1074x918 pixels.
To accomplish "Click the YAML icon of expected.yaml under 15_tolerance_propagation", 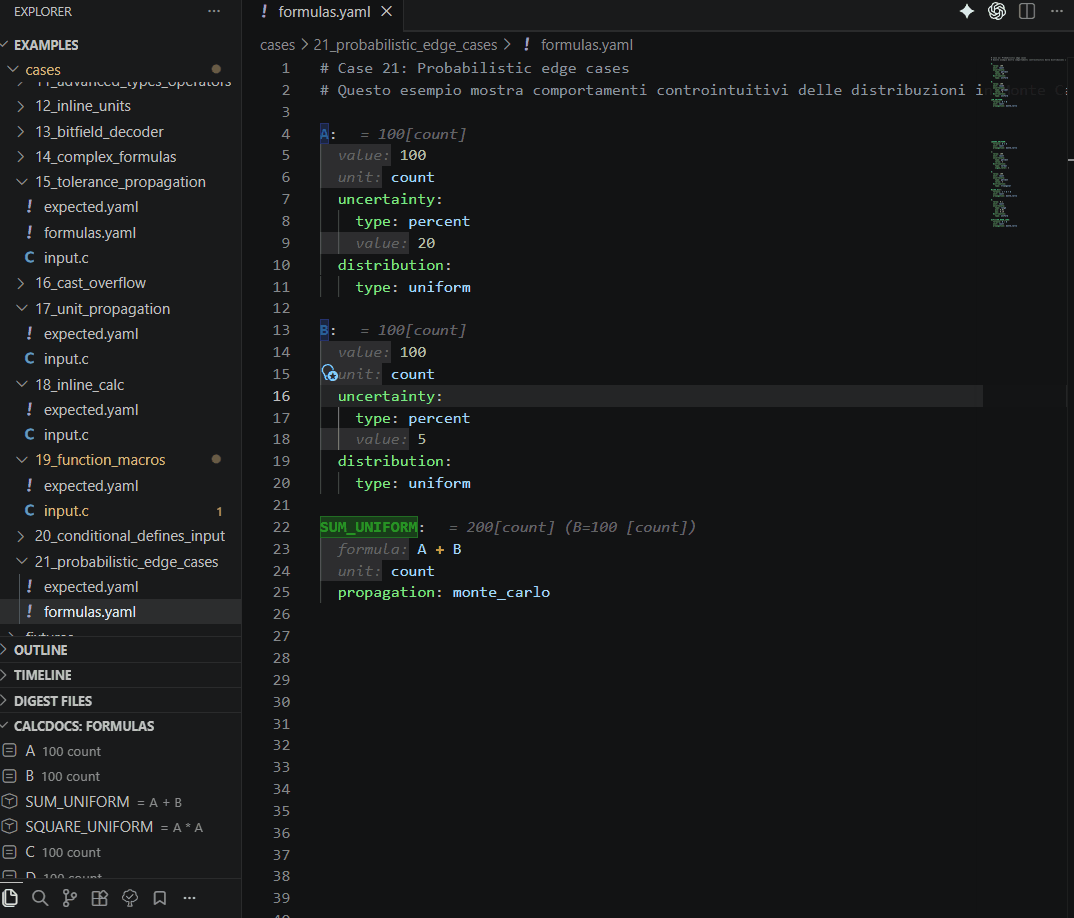I will pos(29,206).
